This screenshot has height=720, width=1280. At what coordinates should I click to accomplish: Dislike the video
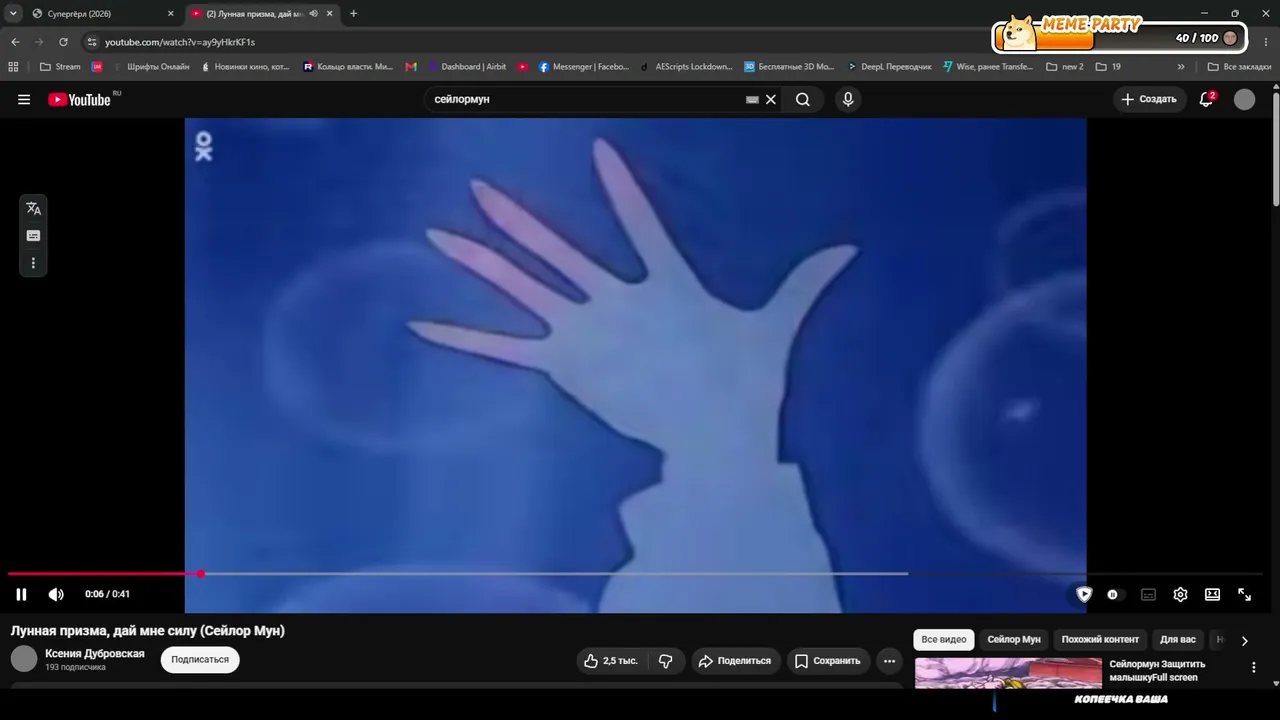[x=666, y=661]
